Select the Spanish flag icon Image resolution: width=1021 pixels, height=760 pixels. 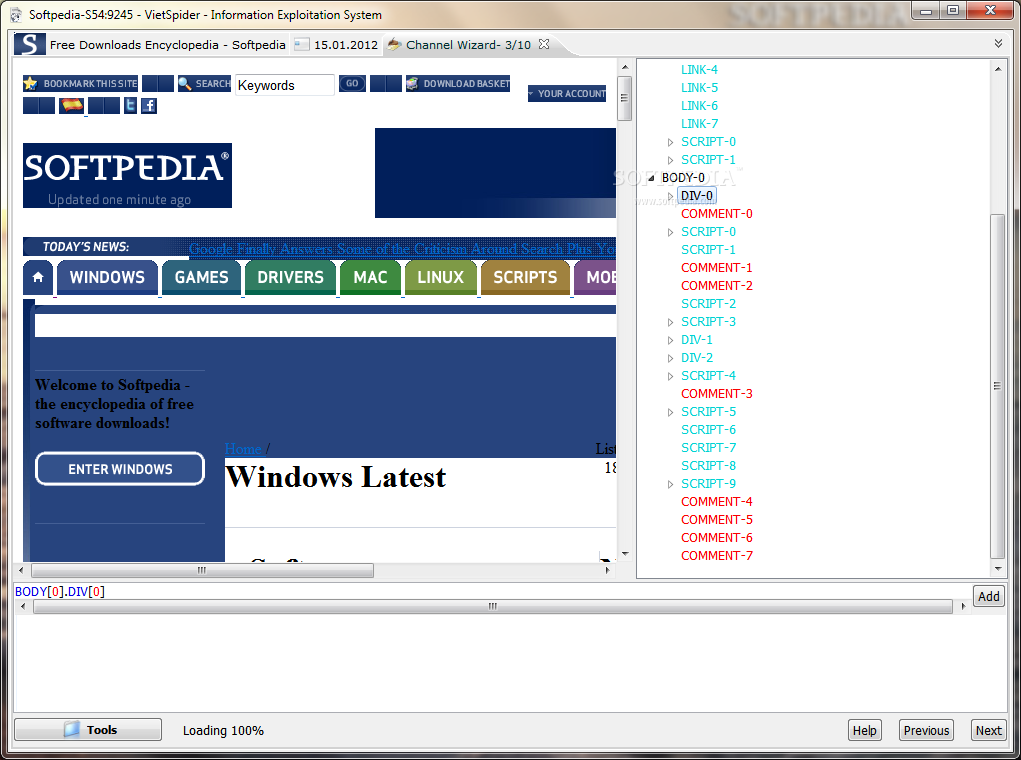[72, 105]
